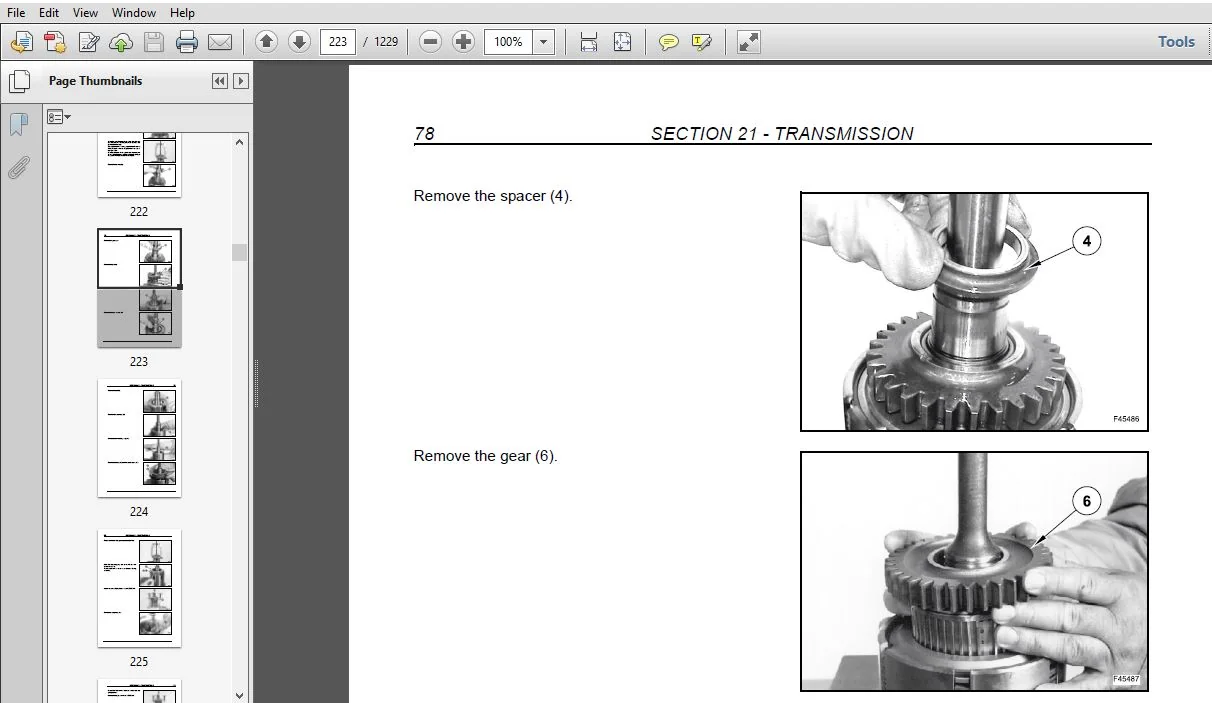The width and height of the screenshot is (1212, 703).
Task: Zoom out with the minus button
Action: pyautogui.click(x=430, y=42)
